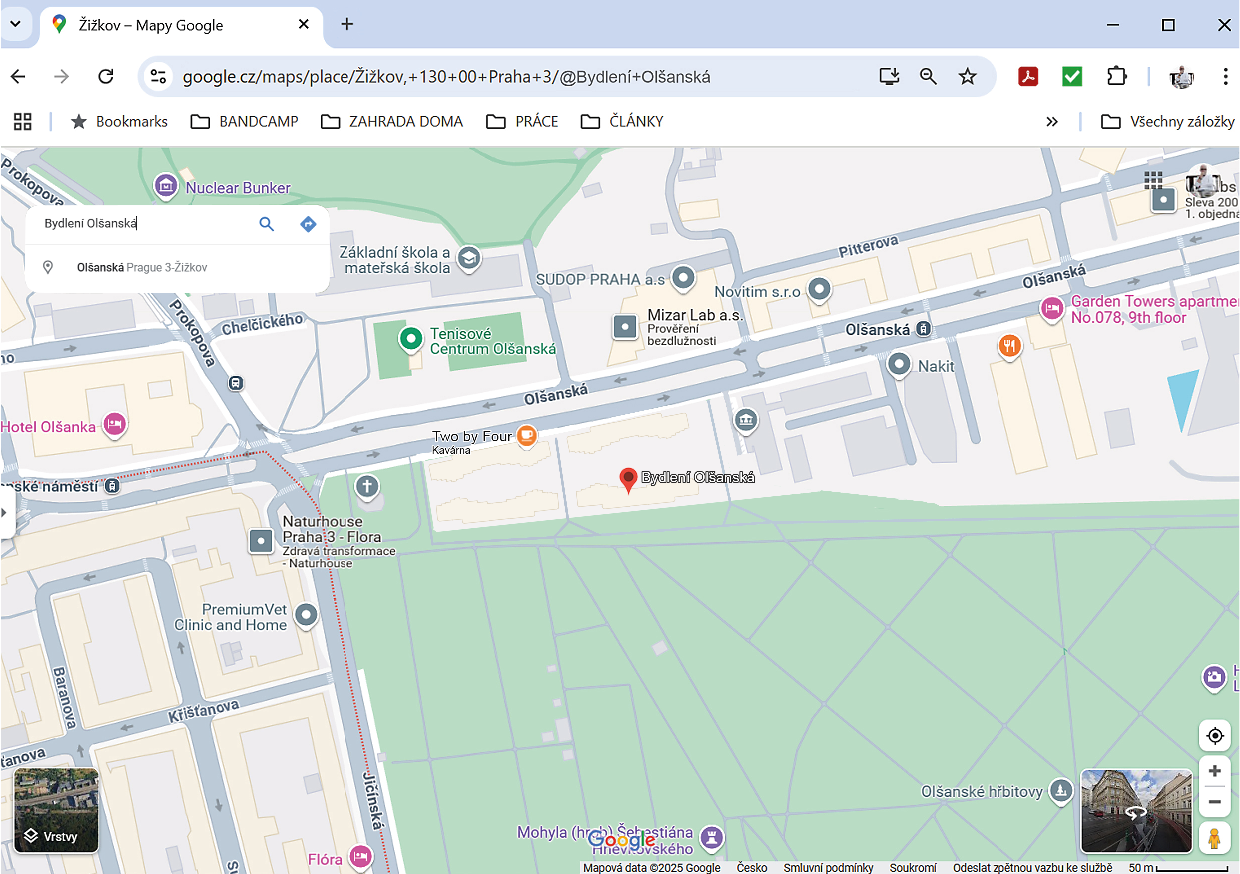Screen dimensions: 1240x874
Task: Click the Nakit business marker
Action: [x=899, y=365]
